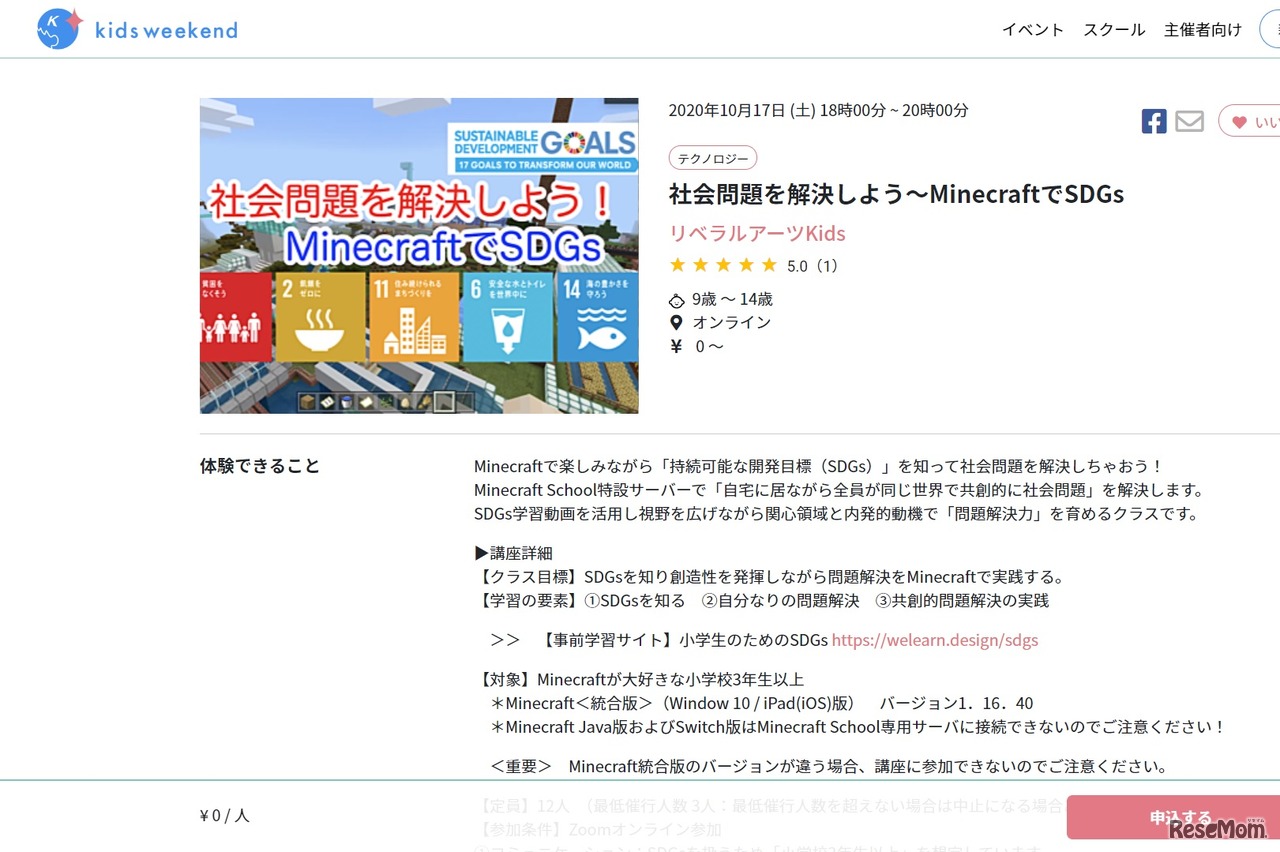Open the 主催者向け menu item
The image size is (1280, 852).
tap(1203, 30)
